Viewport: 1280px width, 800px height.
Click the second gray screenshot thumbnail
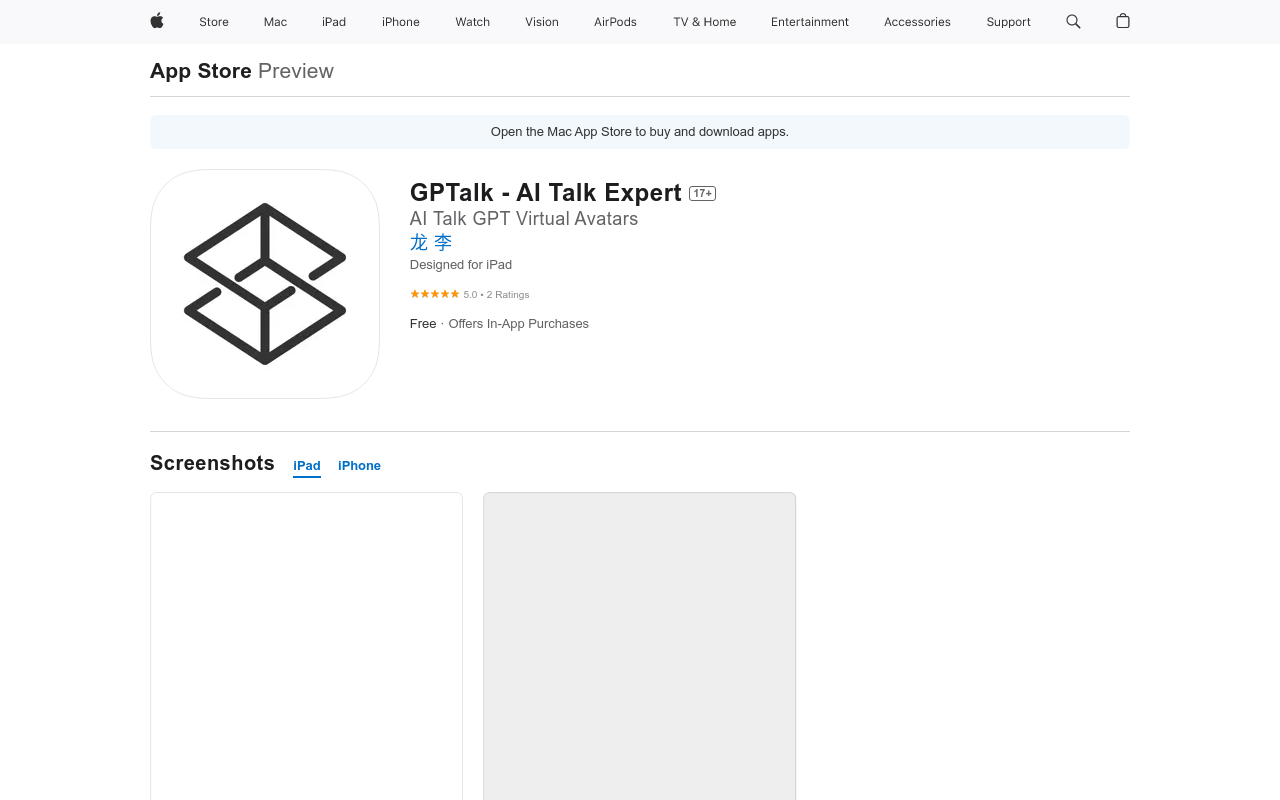pyautogui.click(x=639, y=646)
